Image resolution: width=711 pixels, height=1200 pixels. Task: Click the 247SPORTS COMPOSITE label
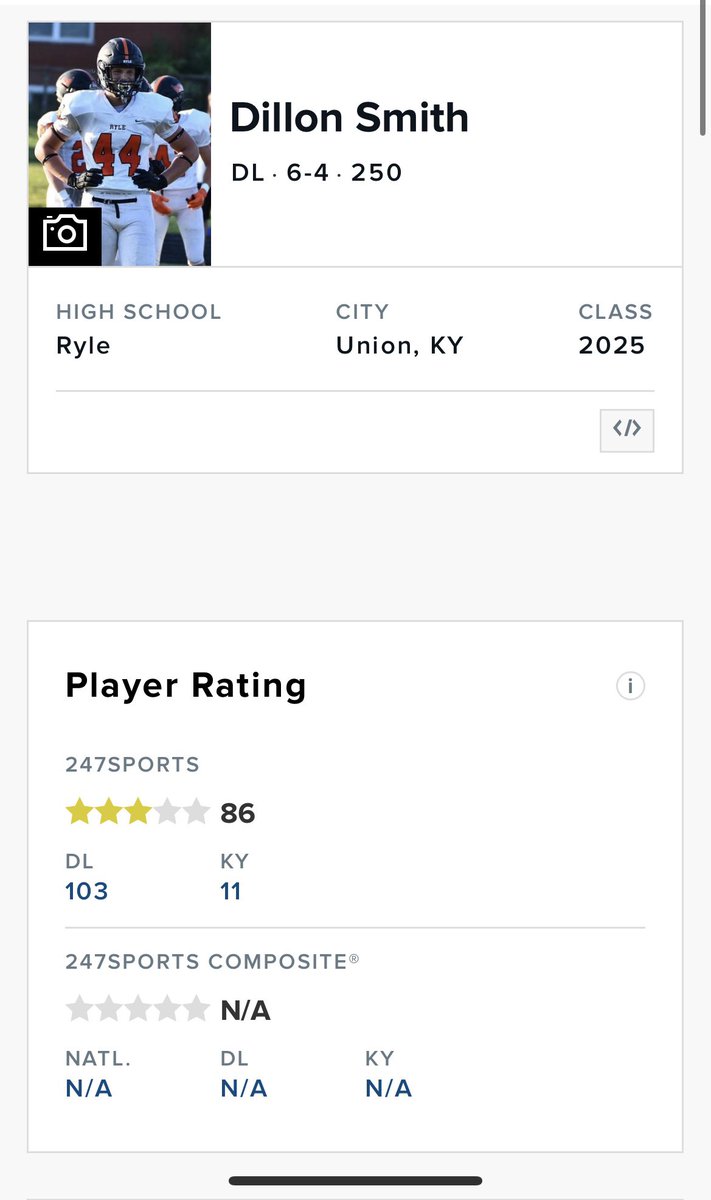tap(213, 961)
